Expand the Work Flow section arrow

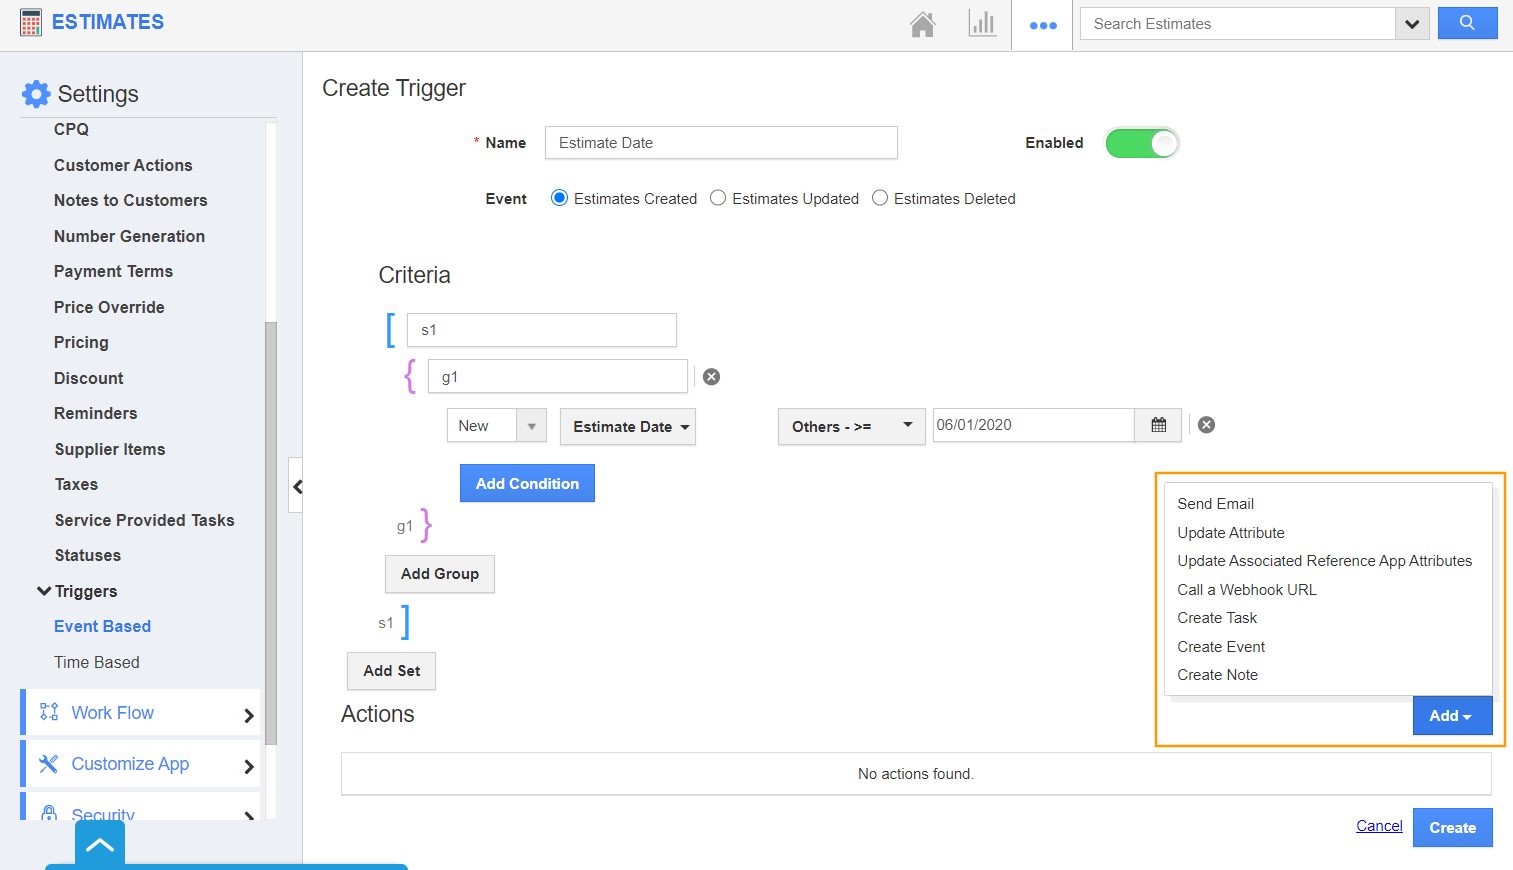pos(249,715)
